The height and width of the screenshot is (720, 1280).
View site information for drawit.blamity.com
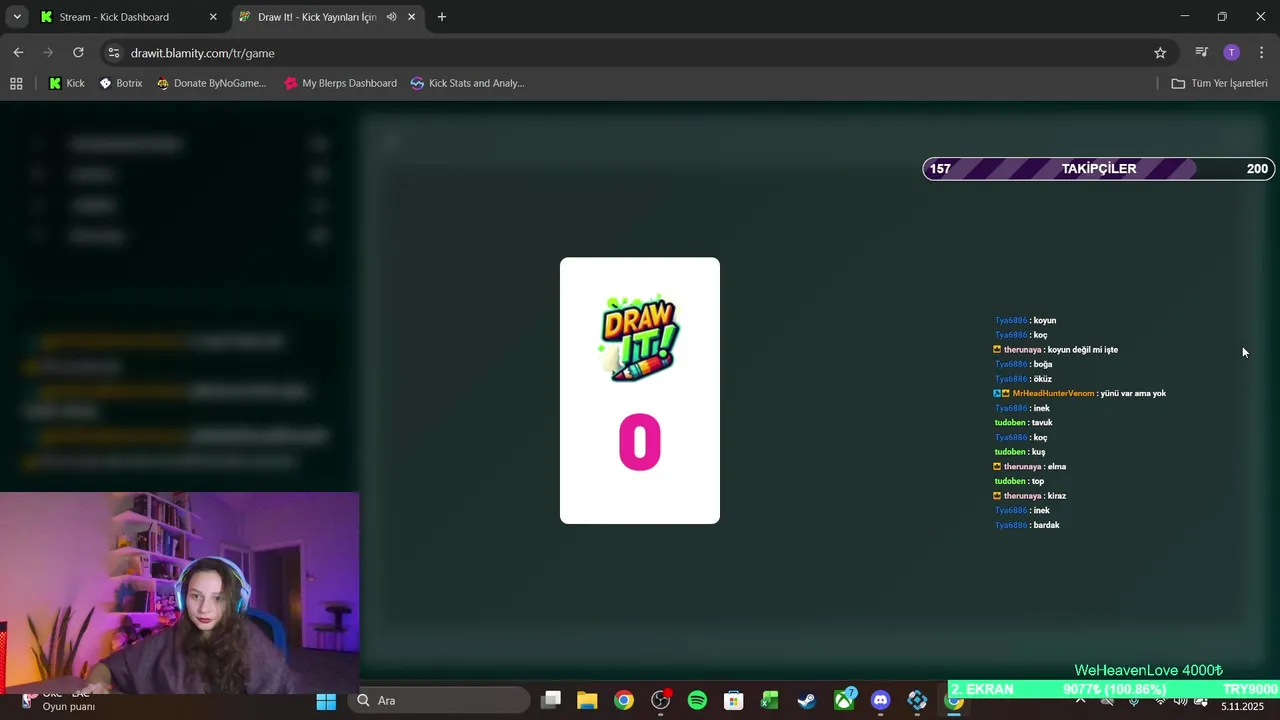[114, 53]
